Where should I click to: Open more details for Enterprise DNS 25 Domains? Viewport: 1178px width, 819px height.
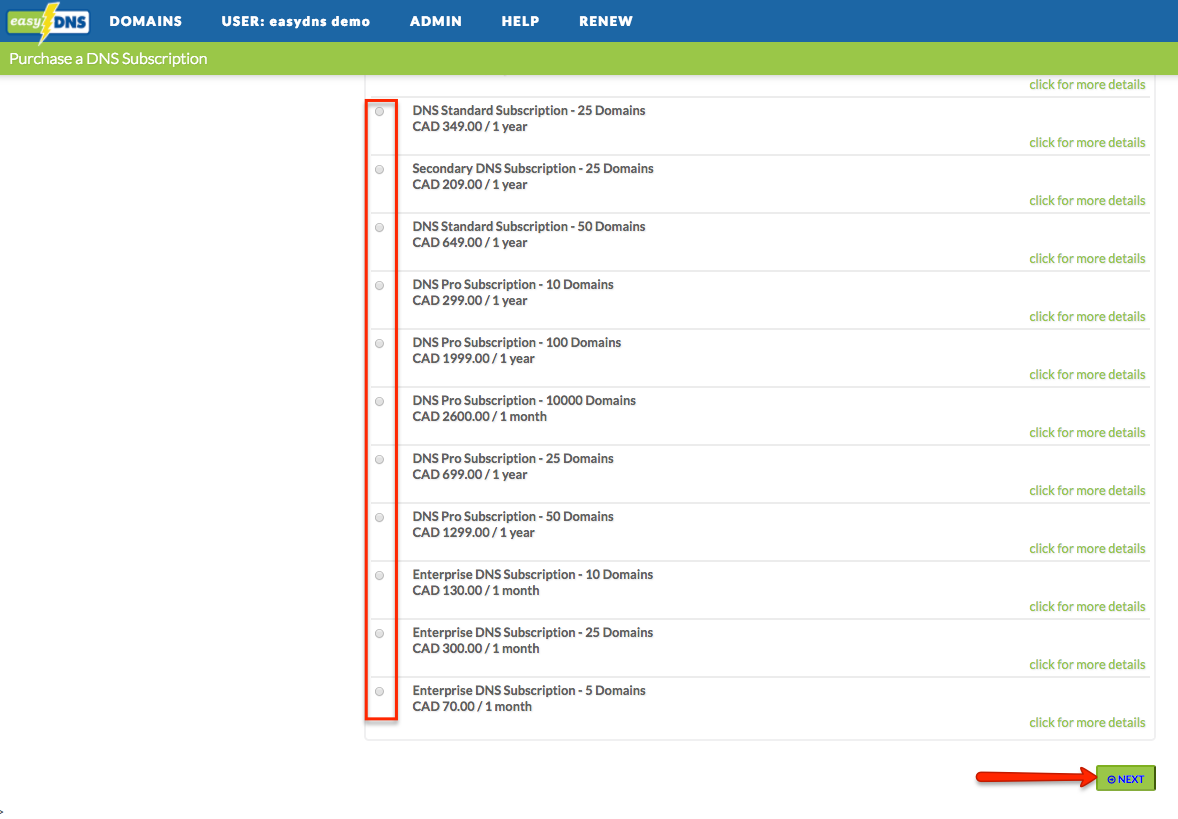1087,664
